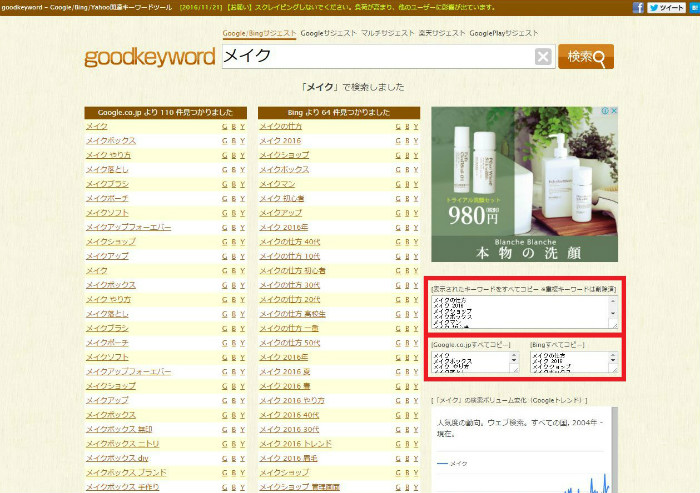Select the Google/Bingサジェスト tab
Screen dimensions: 700x493
tap(259, 33)
